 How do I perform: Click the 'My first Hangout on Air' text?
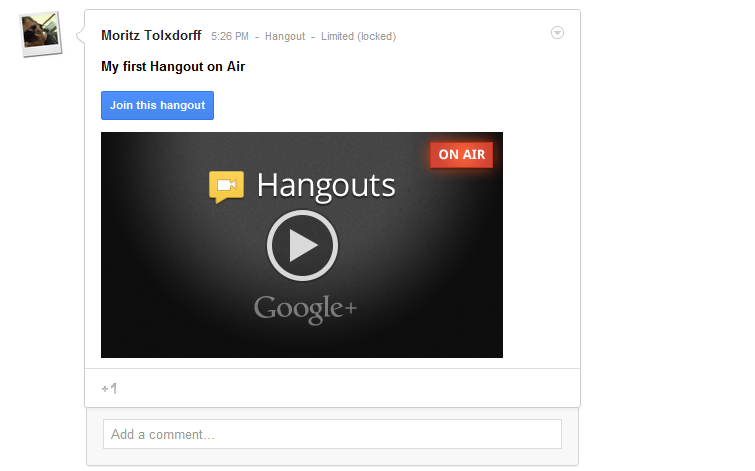173,66
